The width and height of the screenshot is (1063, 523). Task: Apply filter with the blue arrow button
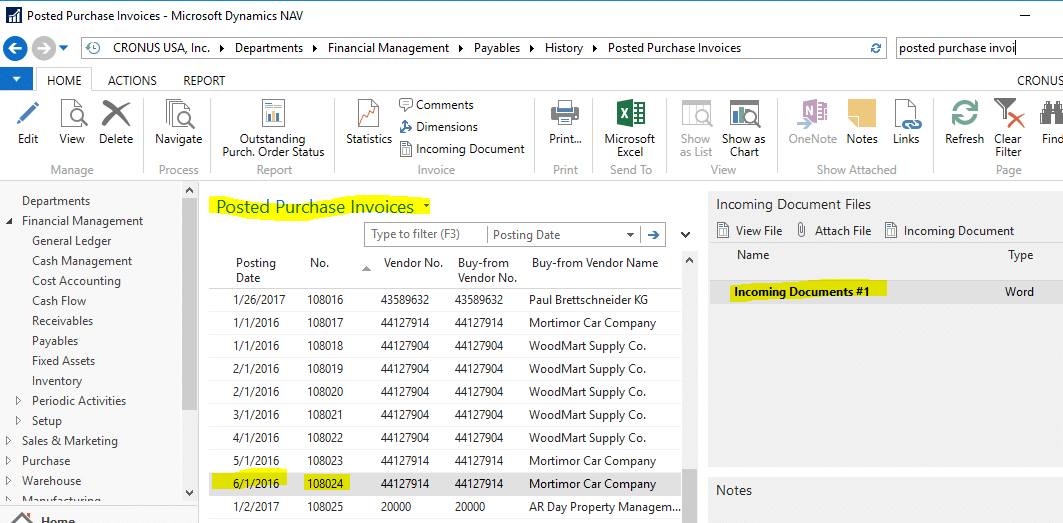click(x=654, y=235)
